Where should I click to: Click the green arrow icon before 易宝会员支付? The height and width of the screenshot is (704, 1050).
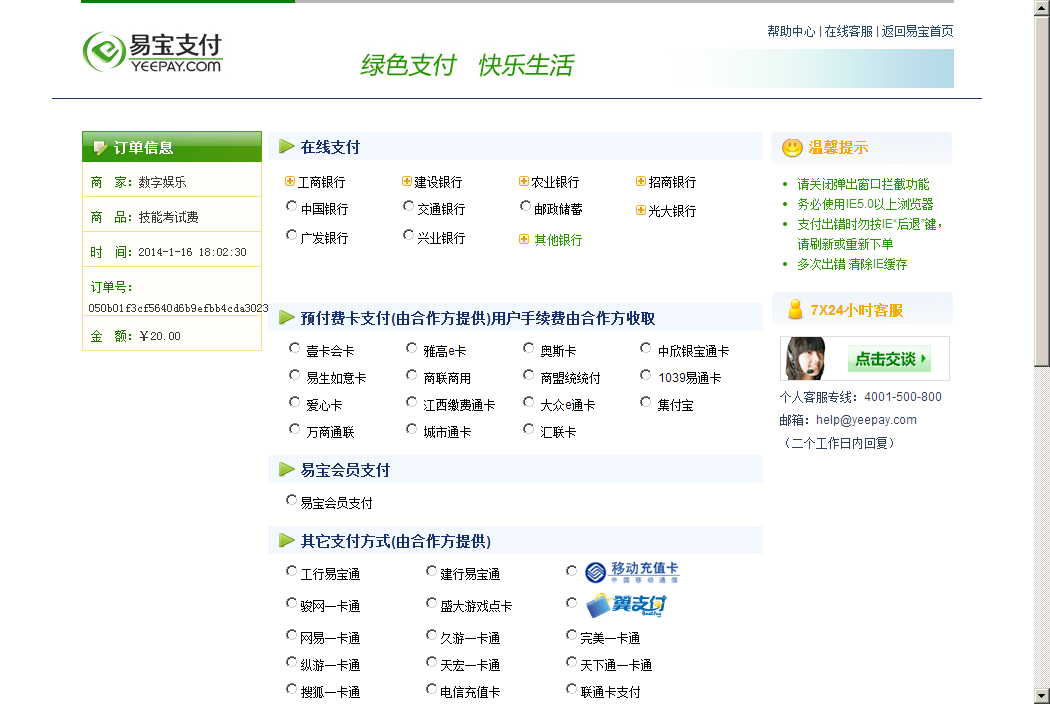[x=284, y=467]
